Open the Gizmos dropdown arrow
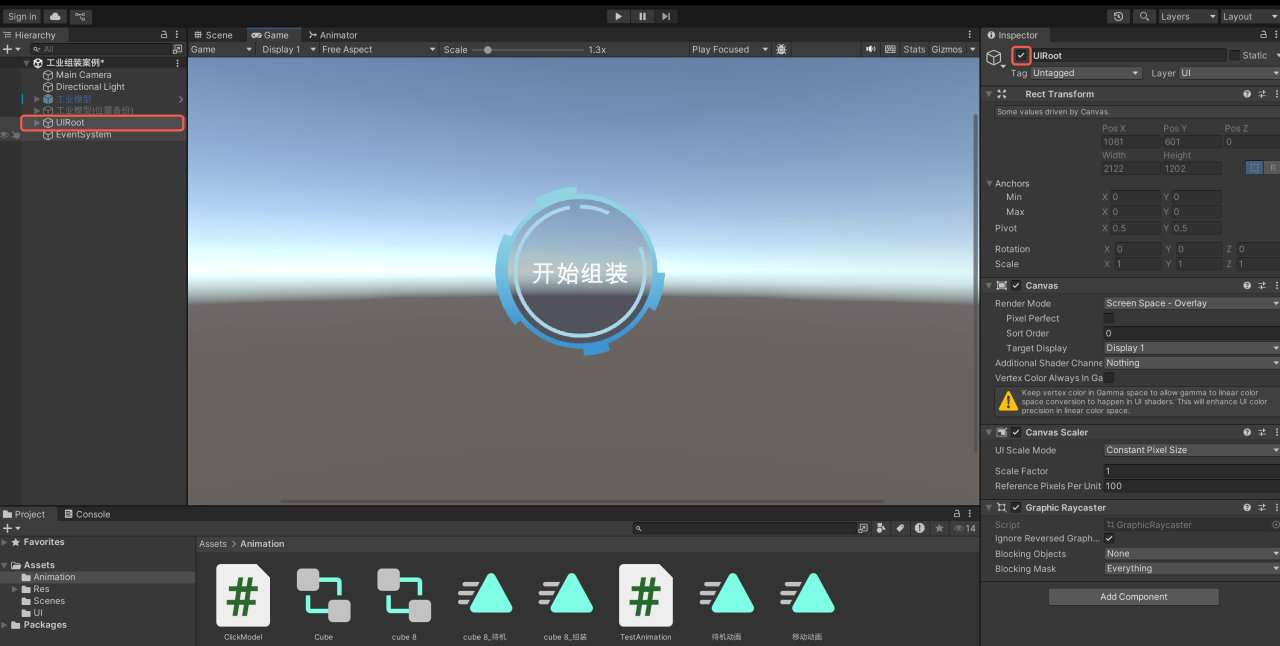This screenshot has height=646, width=1280. (x=971, y=49)
